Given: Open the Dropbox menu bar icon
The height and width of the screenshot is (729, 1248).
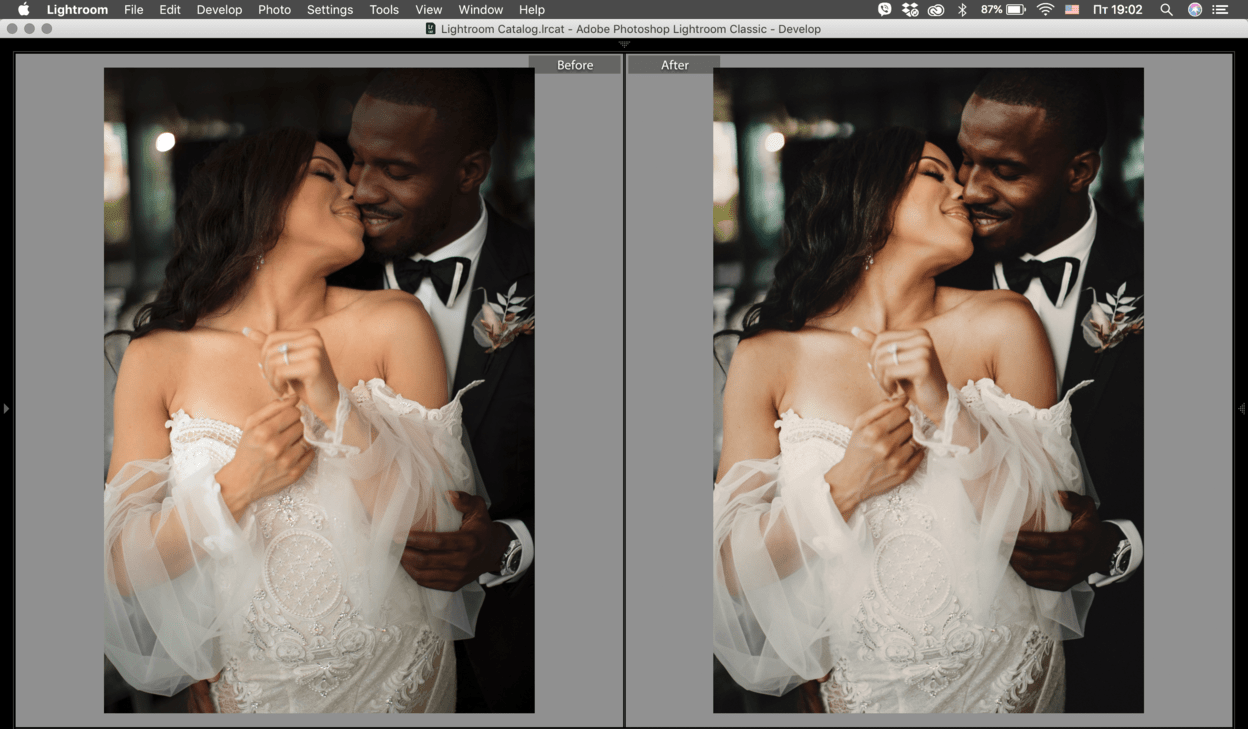Looking at the screenshot, I should point(910,9).
